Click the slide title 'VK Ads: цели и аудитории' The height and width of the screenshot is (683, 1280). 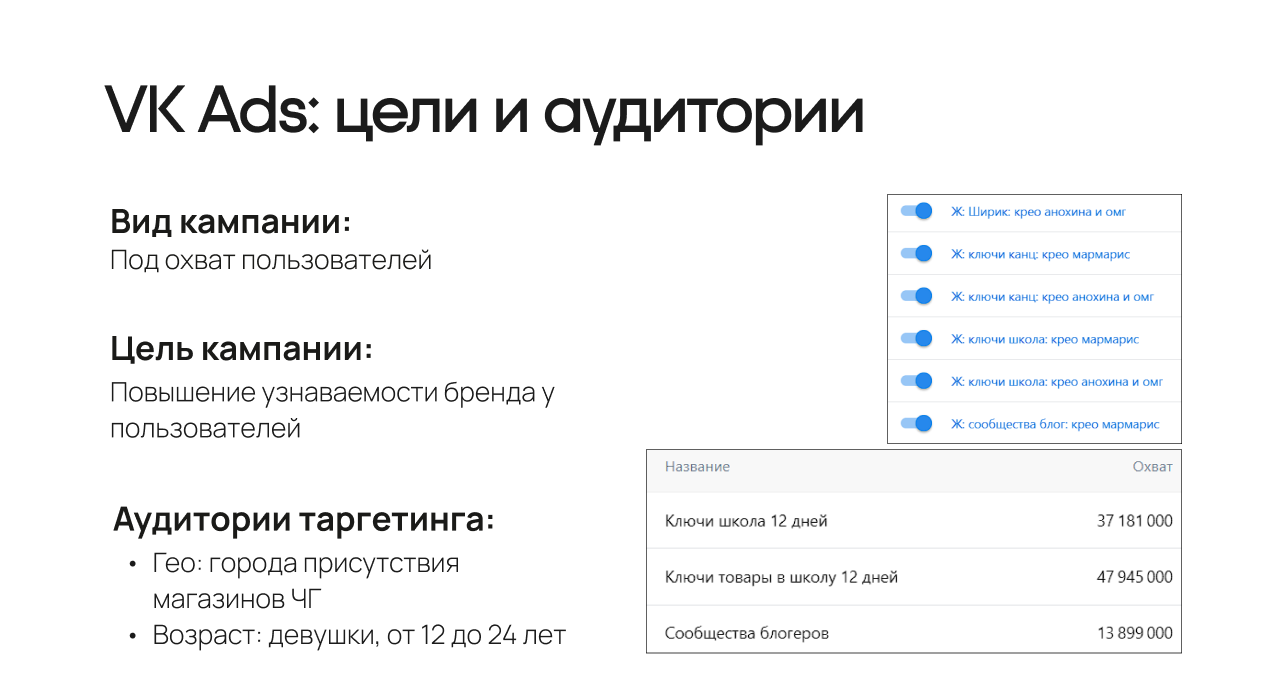(x=484, y=112)
